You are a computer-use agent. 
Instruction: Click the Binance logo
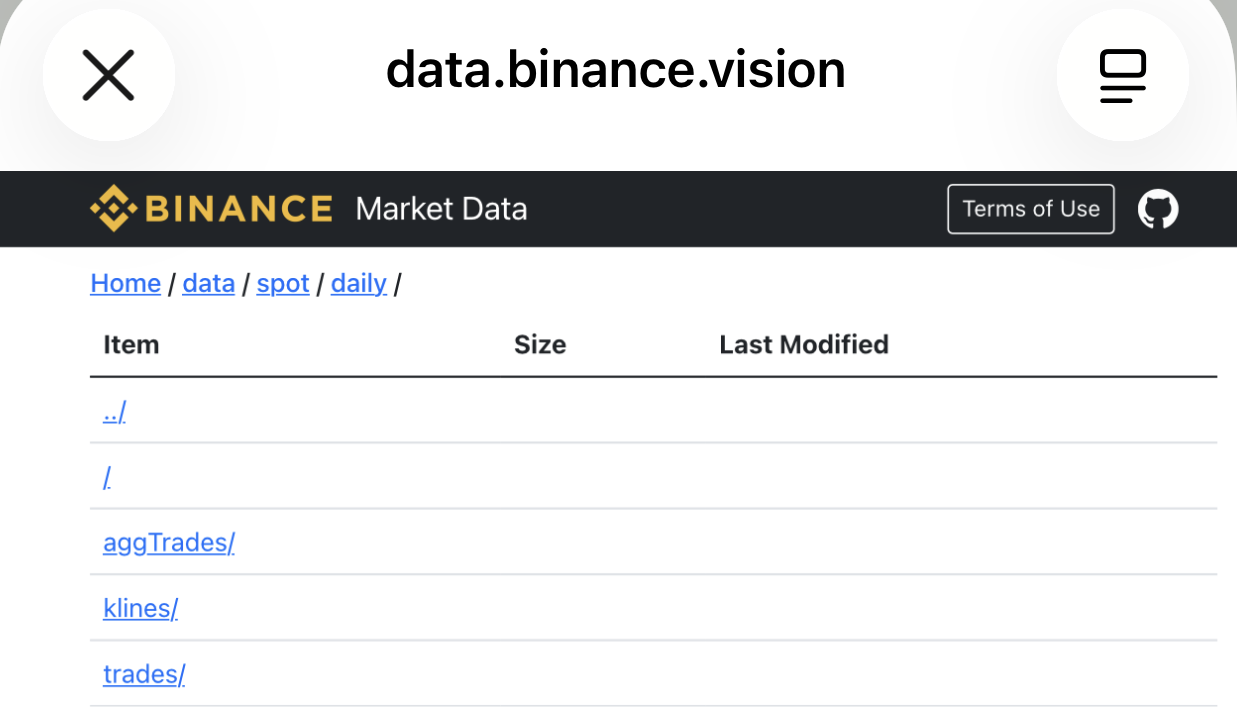(x=211, y=209)
